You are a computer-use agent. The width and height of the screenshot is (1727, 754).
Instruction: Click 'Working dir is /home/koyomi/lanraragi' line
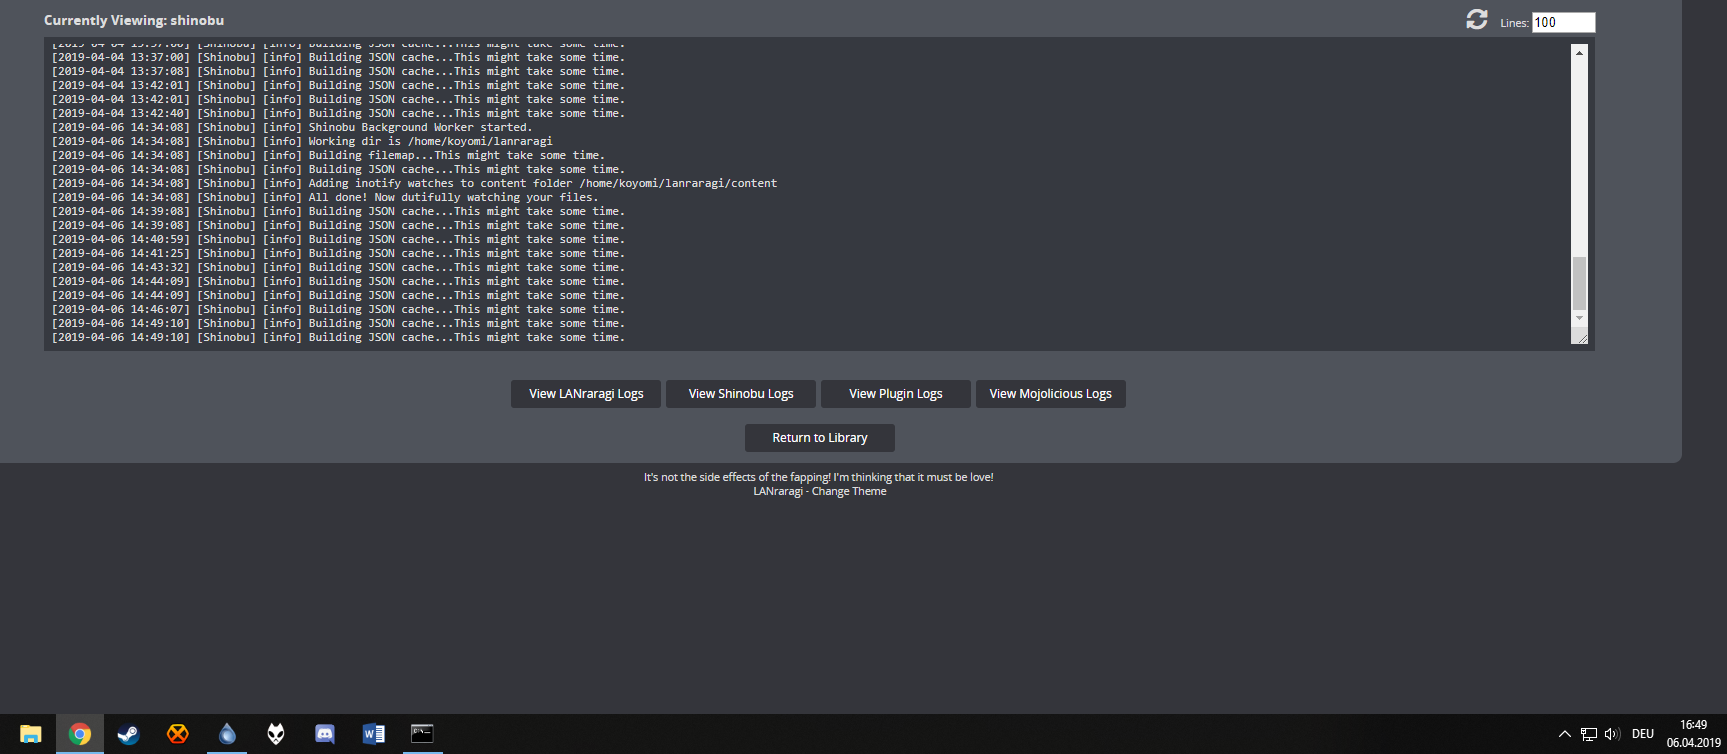(302, 141)
